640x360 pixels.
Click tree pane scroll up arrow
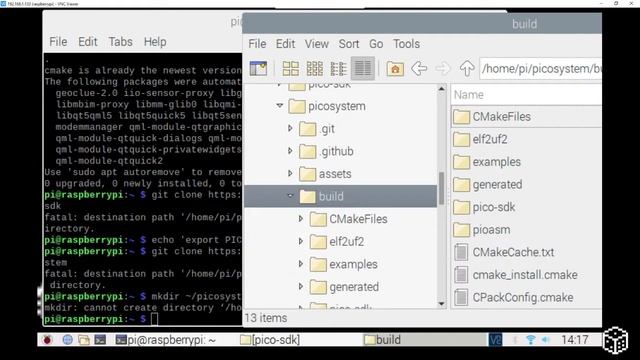(441, 89)
